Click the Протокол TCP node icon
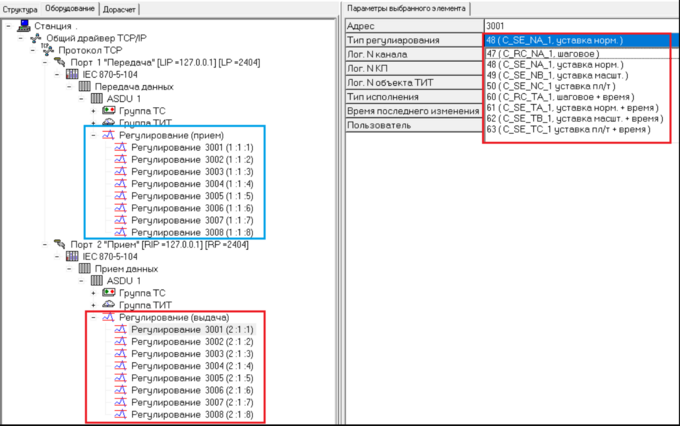Viewport: 680px width, 426px height. coord(47,49)
